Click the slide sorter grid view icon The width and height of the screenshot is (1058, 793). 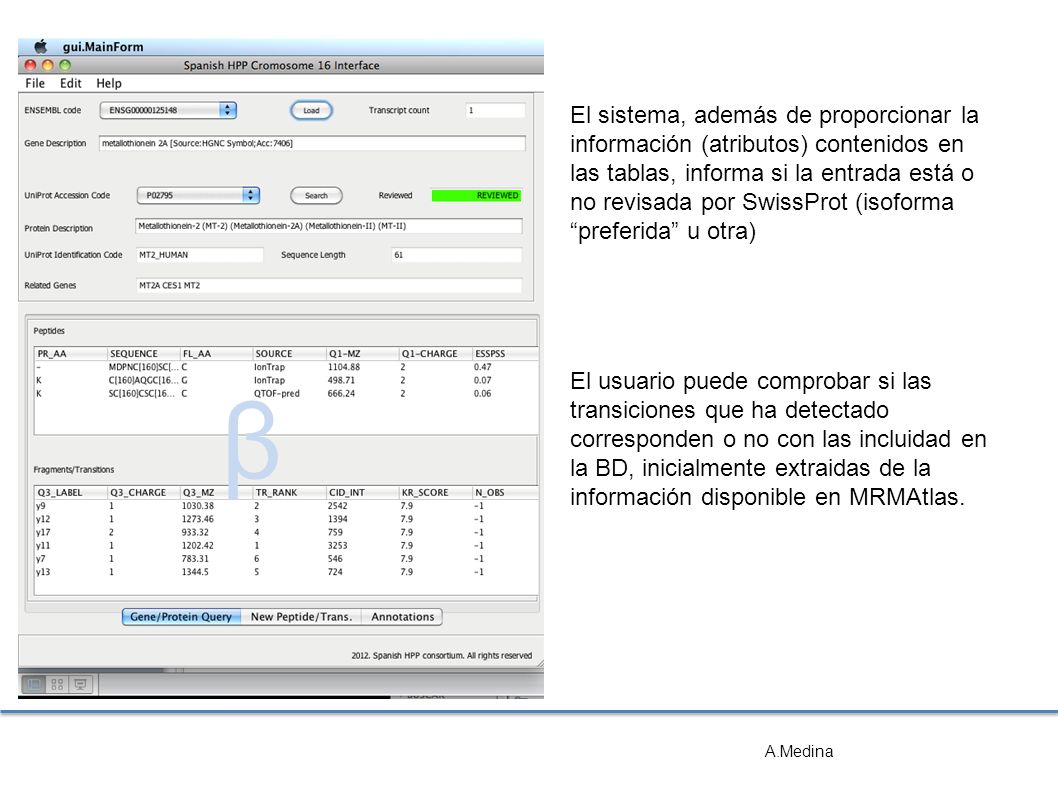57,684
